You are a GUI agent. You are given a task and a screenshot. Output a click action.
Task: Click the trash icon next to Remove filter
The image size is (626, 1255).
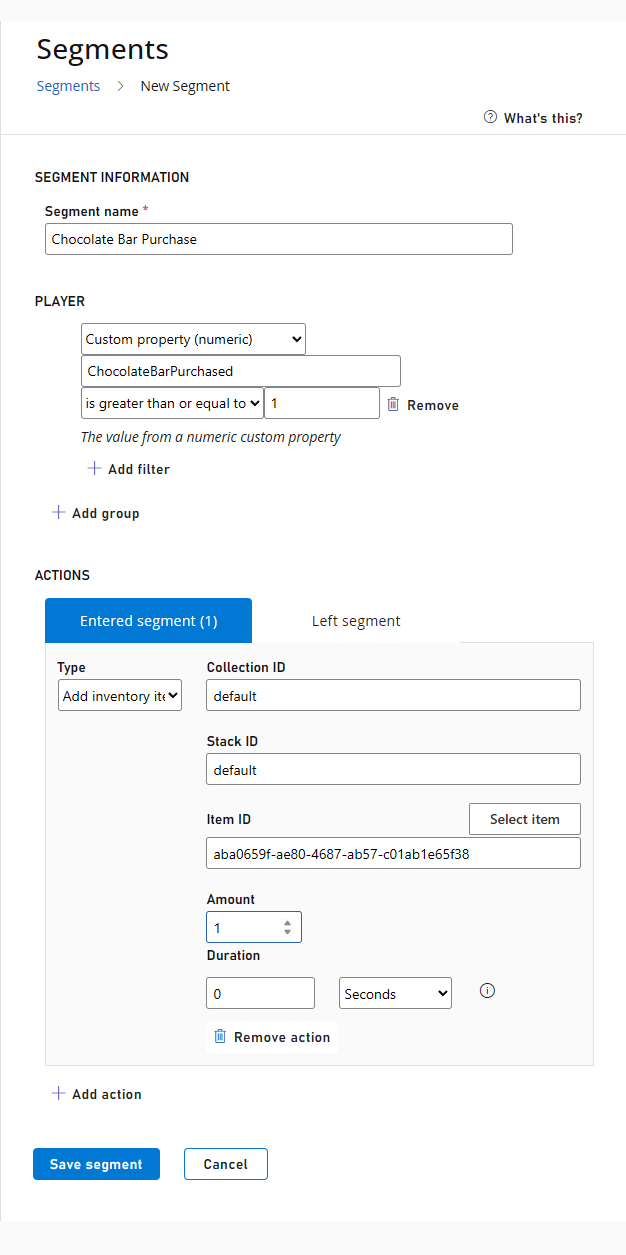coord(393,404)
